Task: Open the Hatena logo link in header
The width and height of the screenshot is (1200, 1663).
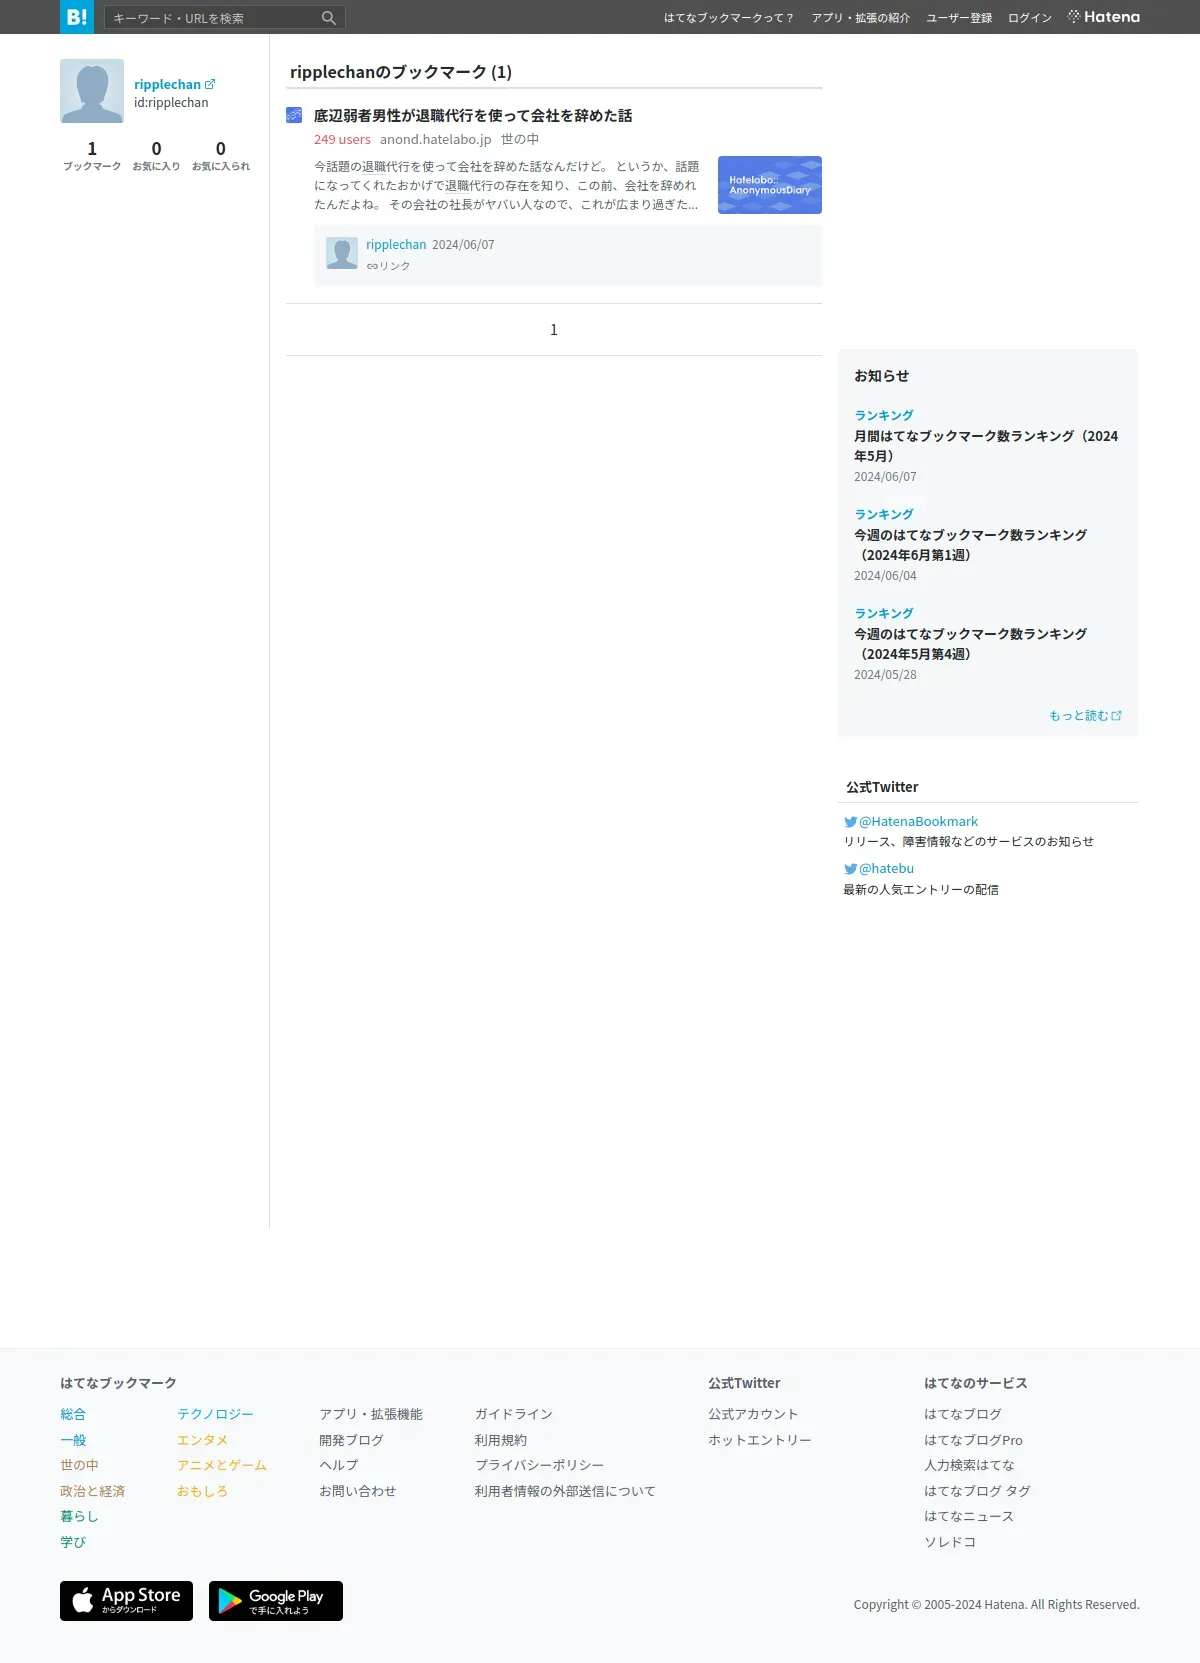Action: pos(1104,17)
